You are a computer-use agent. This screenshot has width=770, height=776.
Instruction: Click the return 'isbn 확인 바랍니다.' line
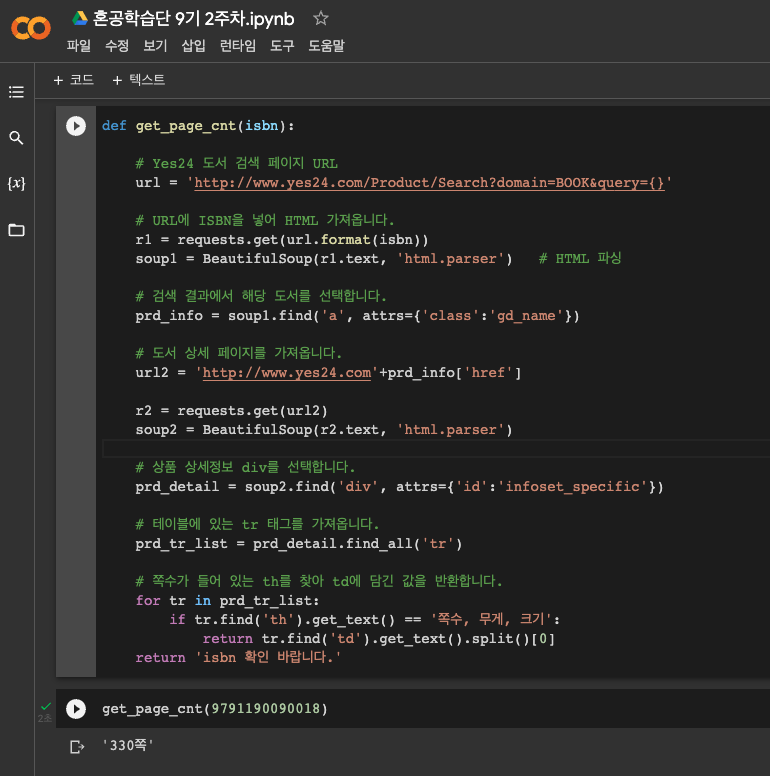pos(238,658)
